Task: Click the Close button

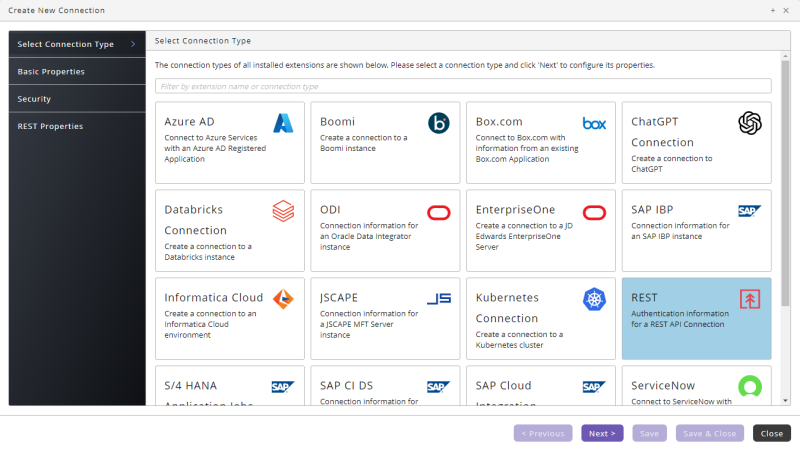Action: pos(771,433)
